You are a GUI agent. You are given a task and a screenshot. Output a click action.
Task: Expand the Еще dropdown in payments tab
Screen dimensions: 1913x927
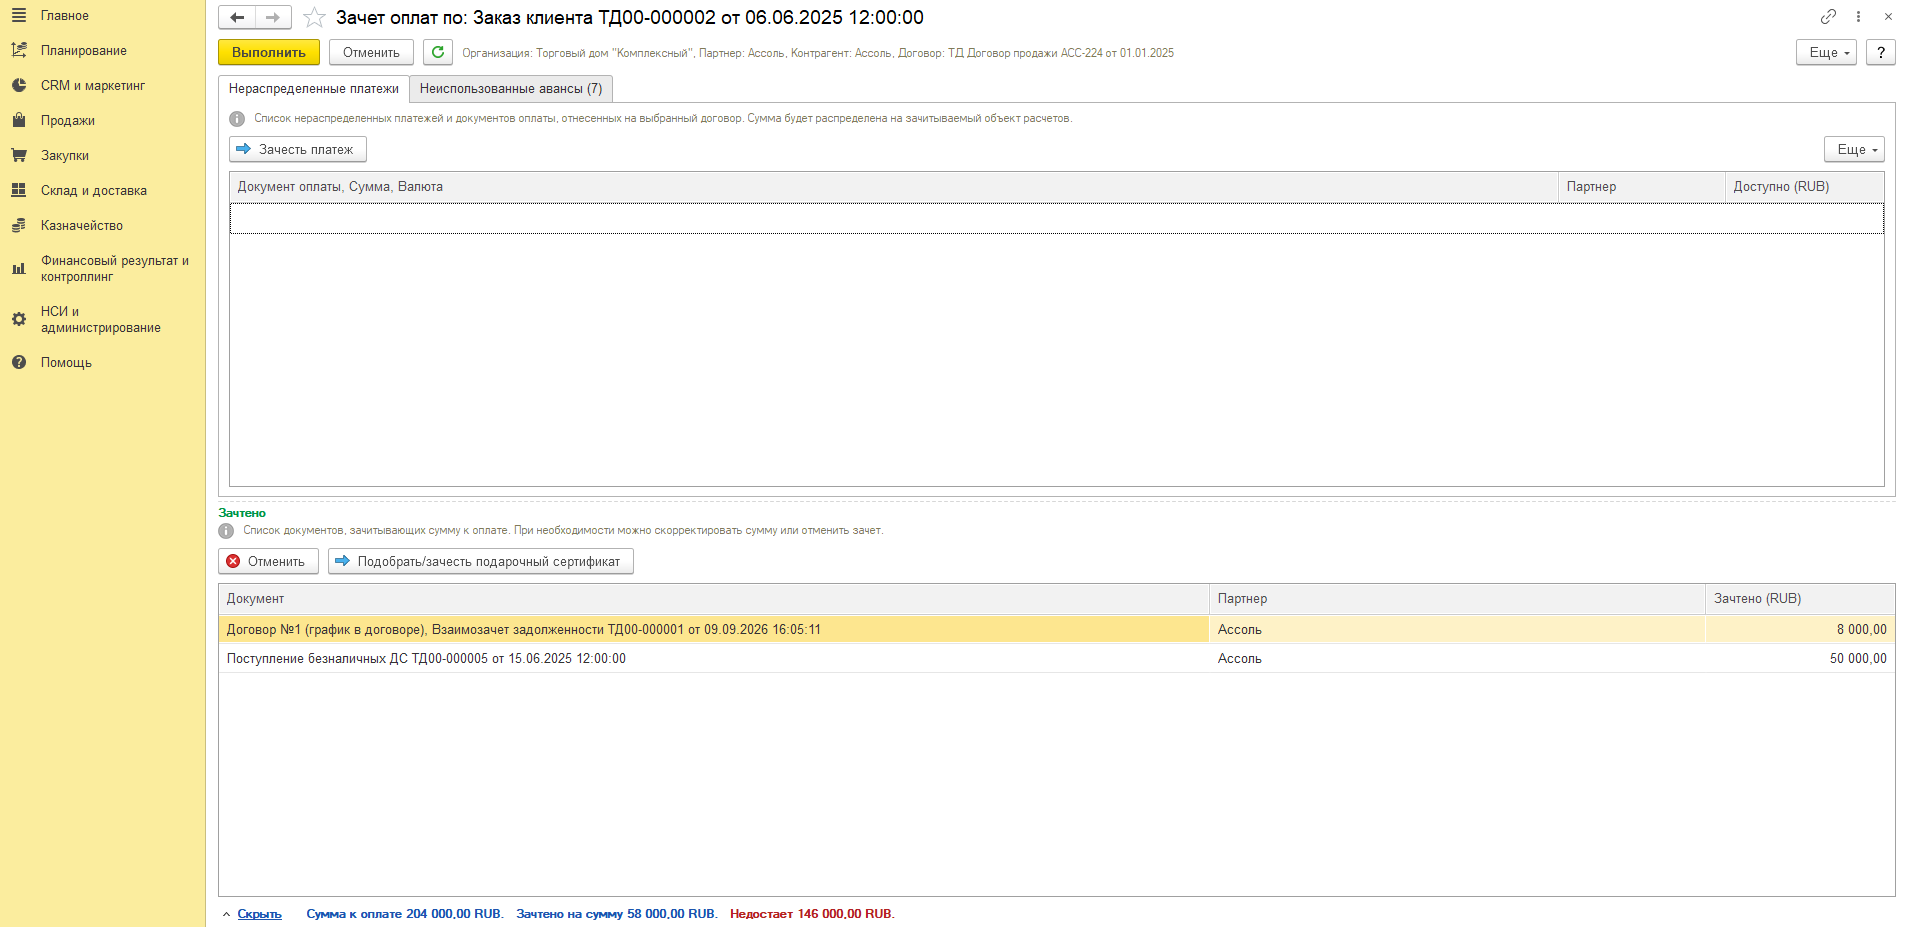pos(1854,149)
